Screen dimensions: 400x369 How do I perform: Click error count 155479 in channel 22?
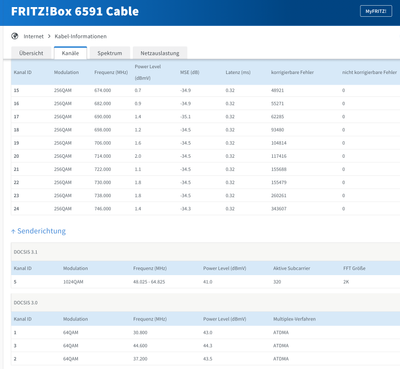[x=279, y=182]
